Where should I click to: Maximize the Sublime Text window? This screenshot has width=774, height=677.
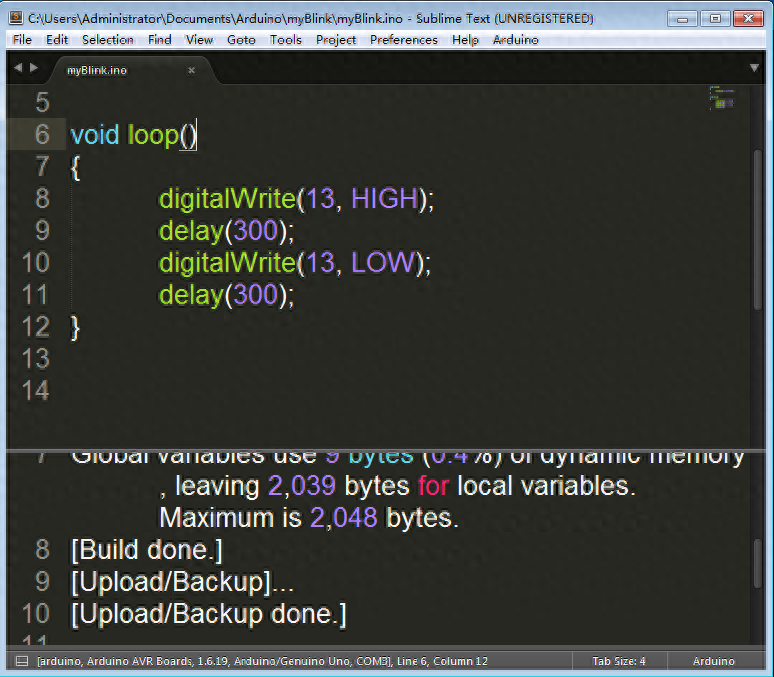(x=715, y=19)
